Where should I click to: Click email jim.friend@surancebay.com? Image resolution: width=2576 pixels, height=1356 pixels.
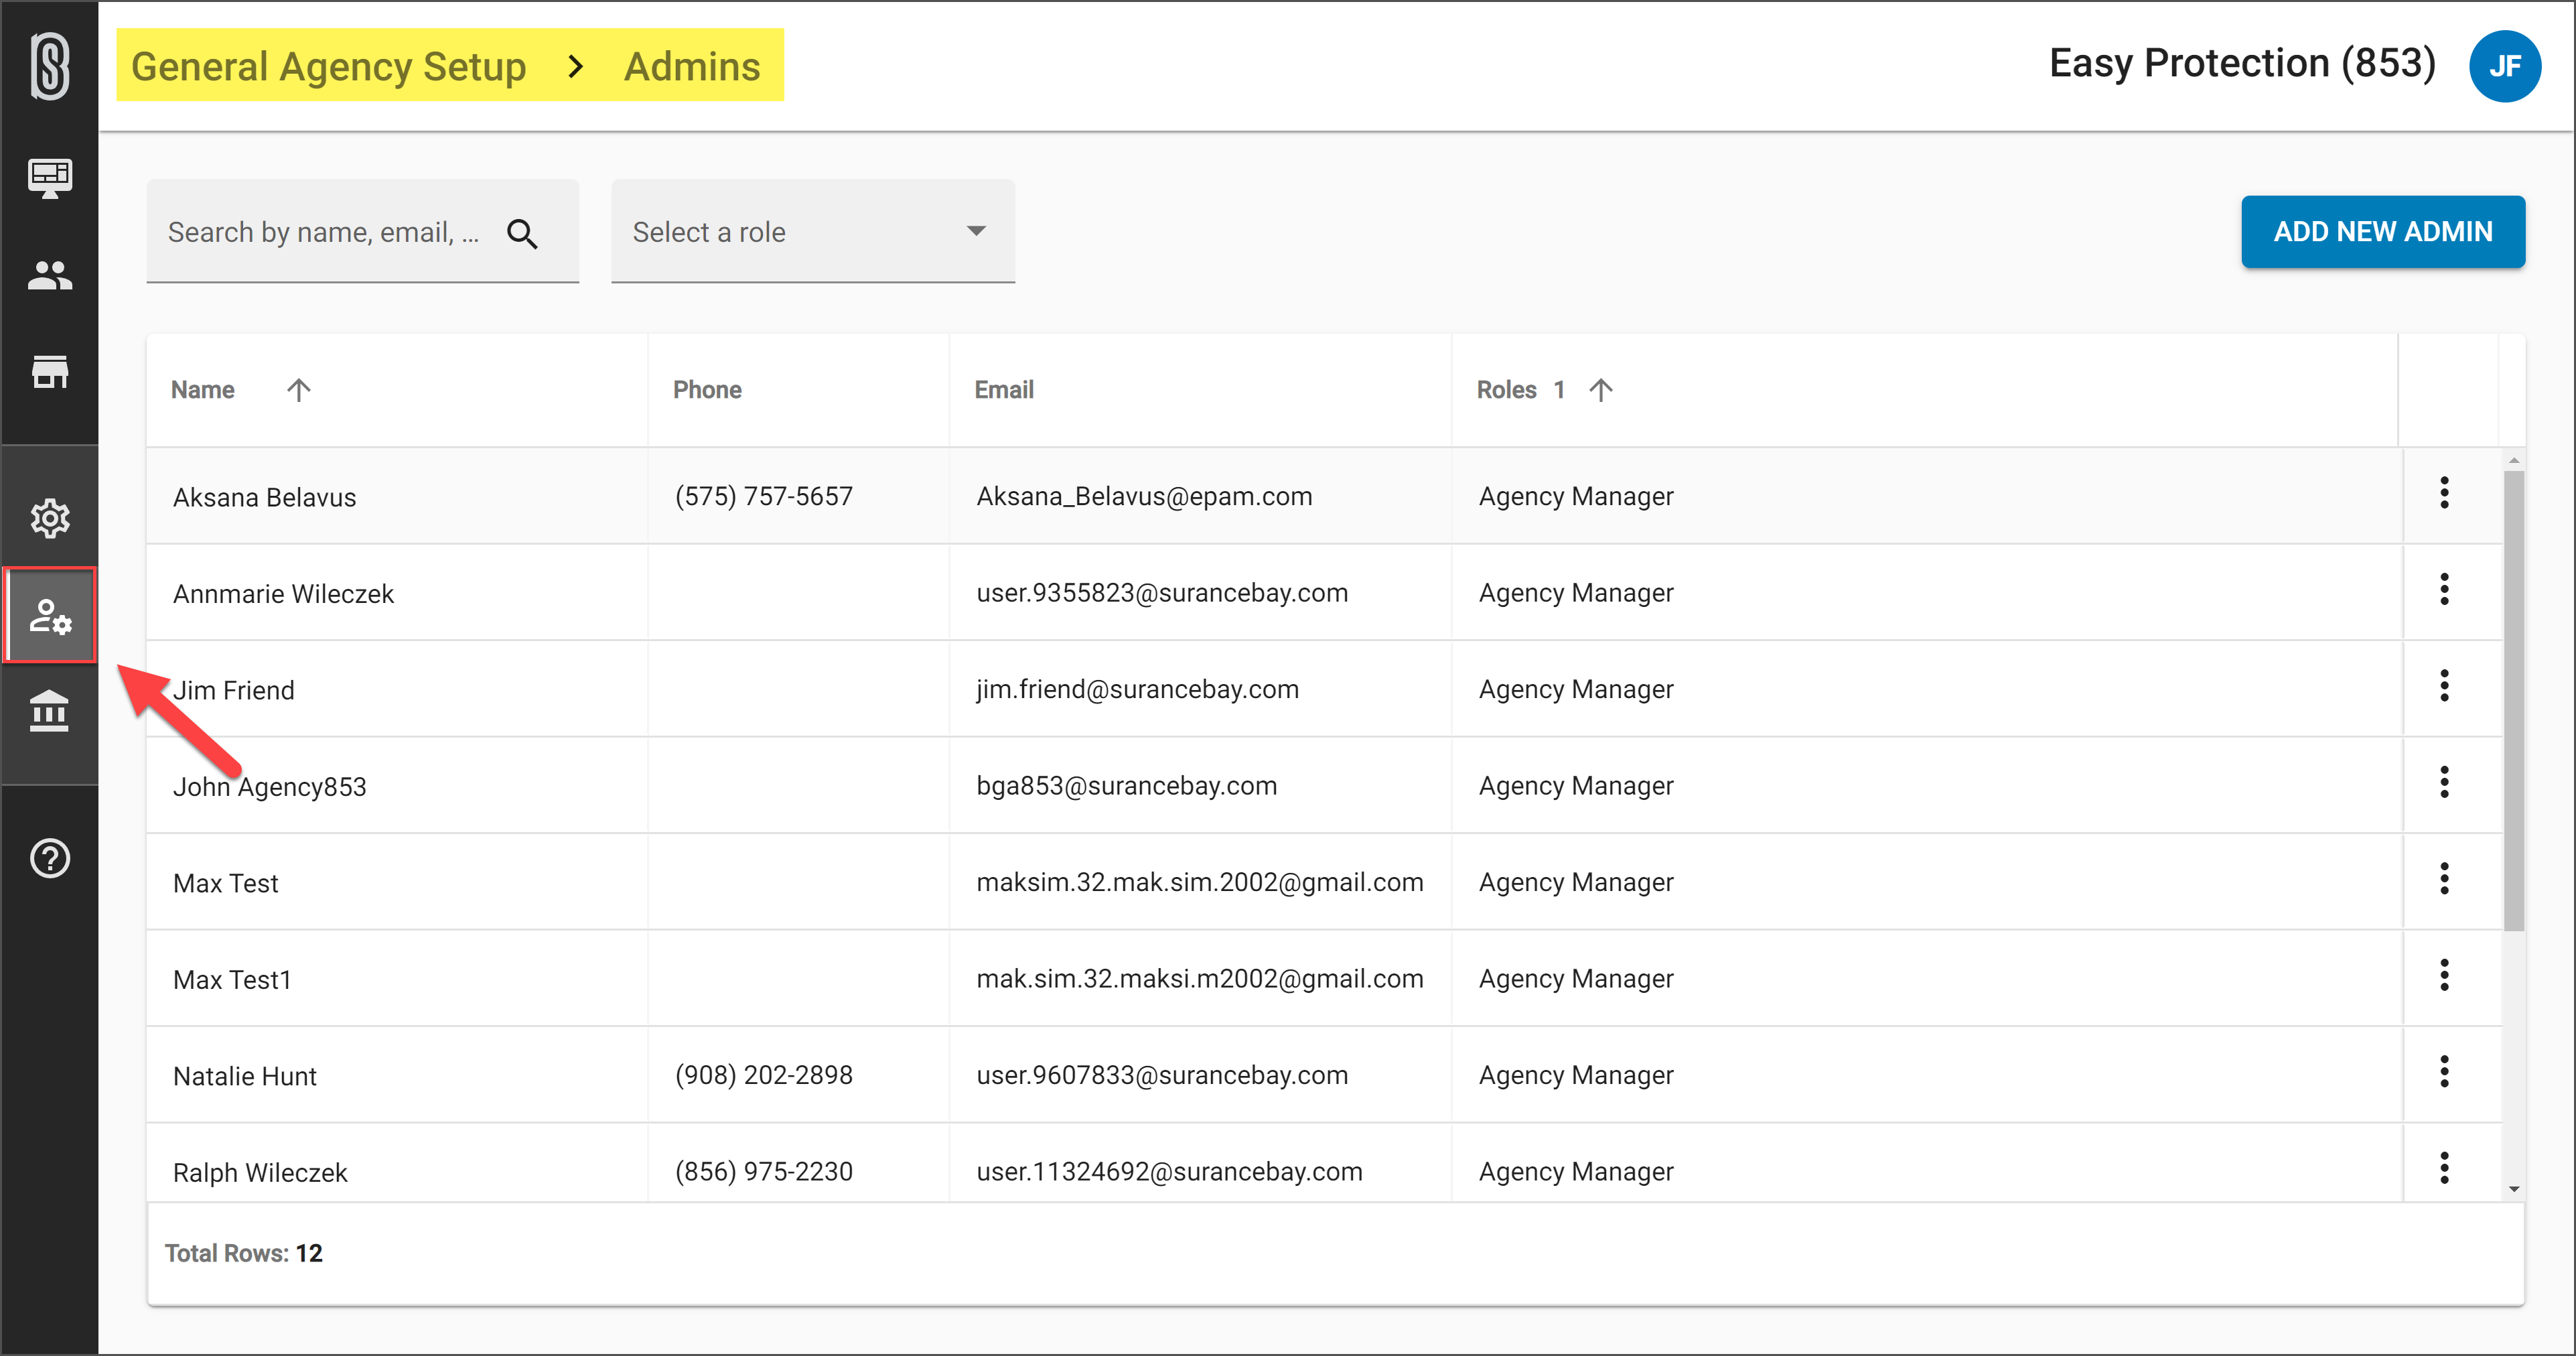click(1138, 690)
